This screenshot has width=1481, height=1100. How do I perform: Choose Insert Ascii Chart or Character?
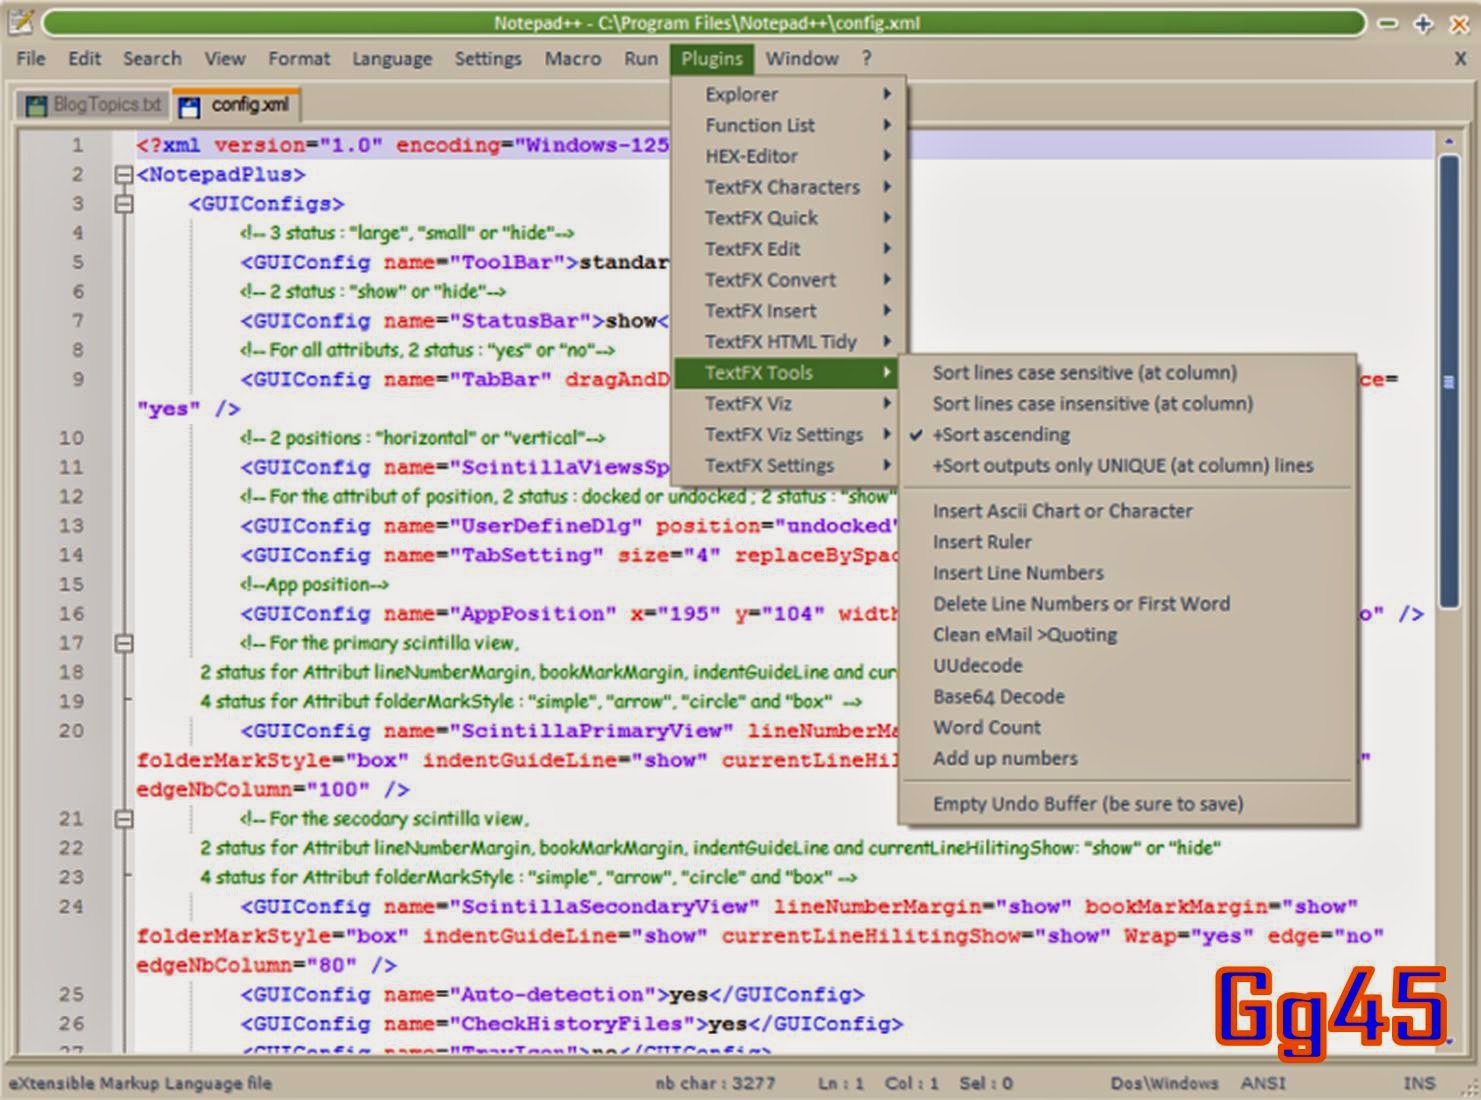pyautogui.click(x=1128, y=511)
